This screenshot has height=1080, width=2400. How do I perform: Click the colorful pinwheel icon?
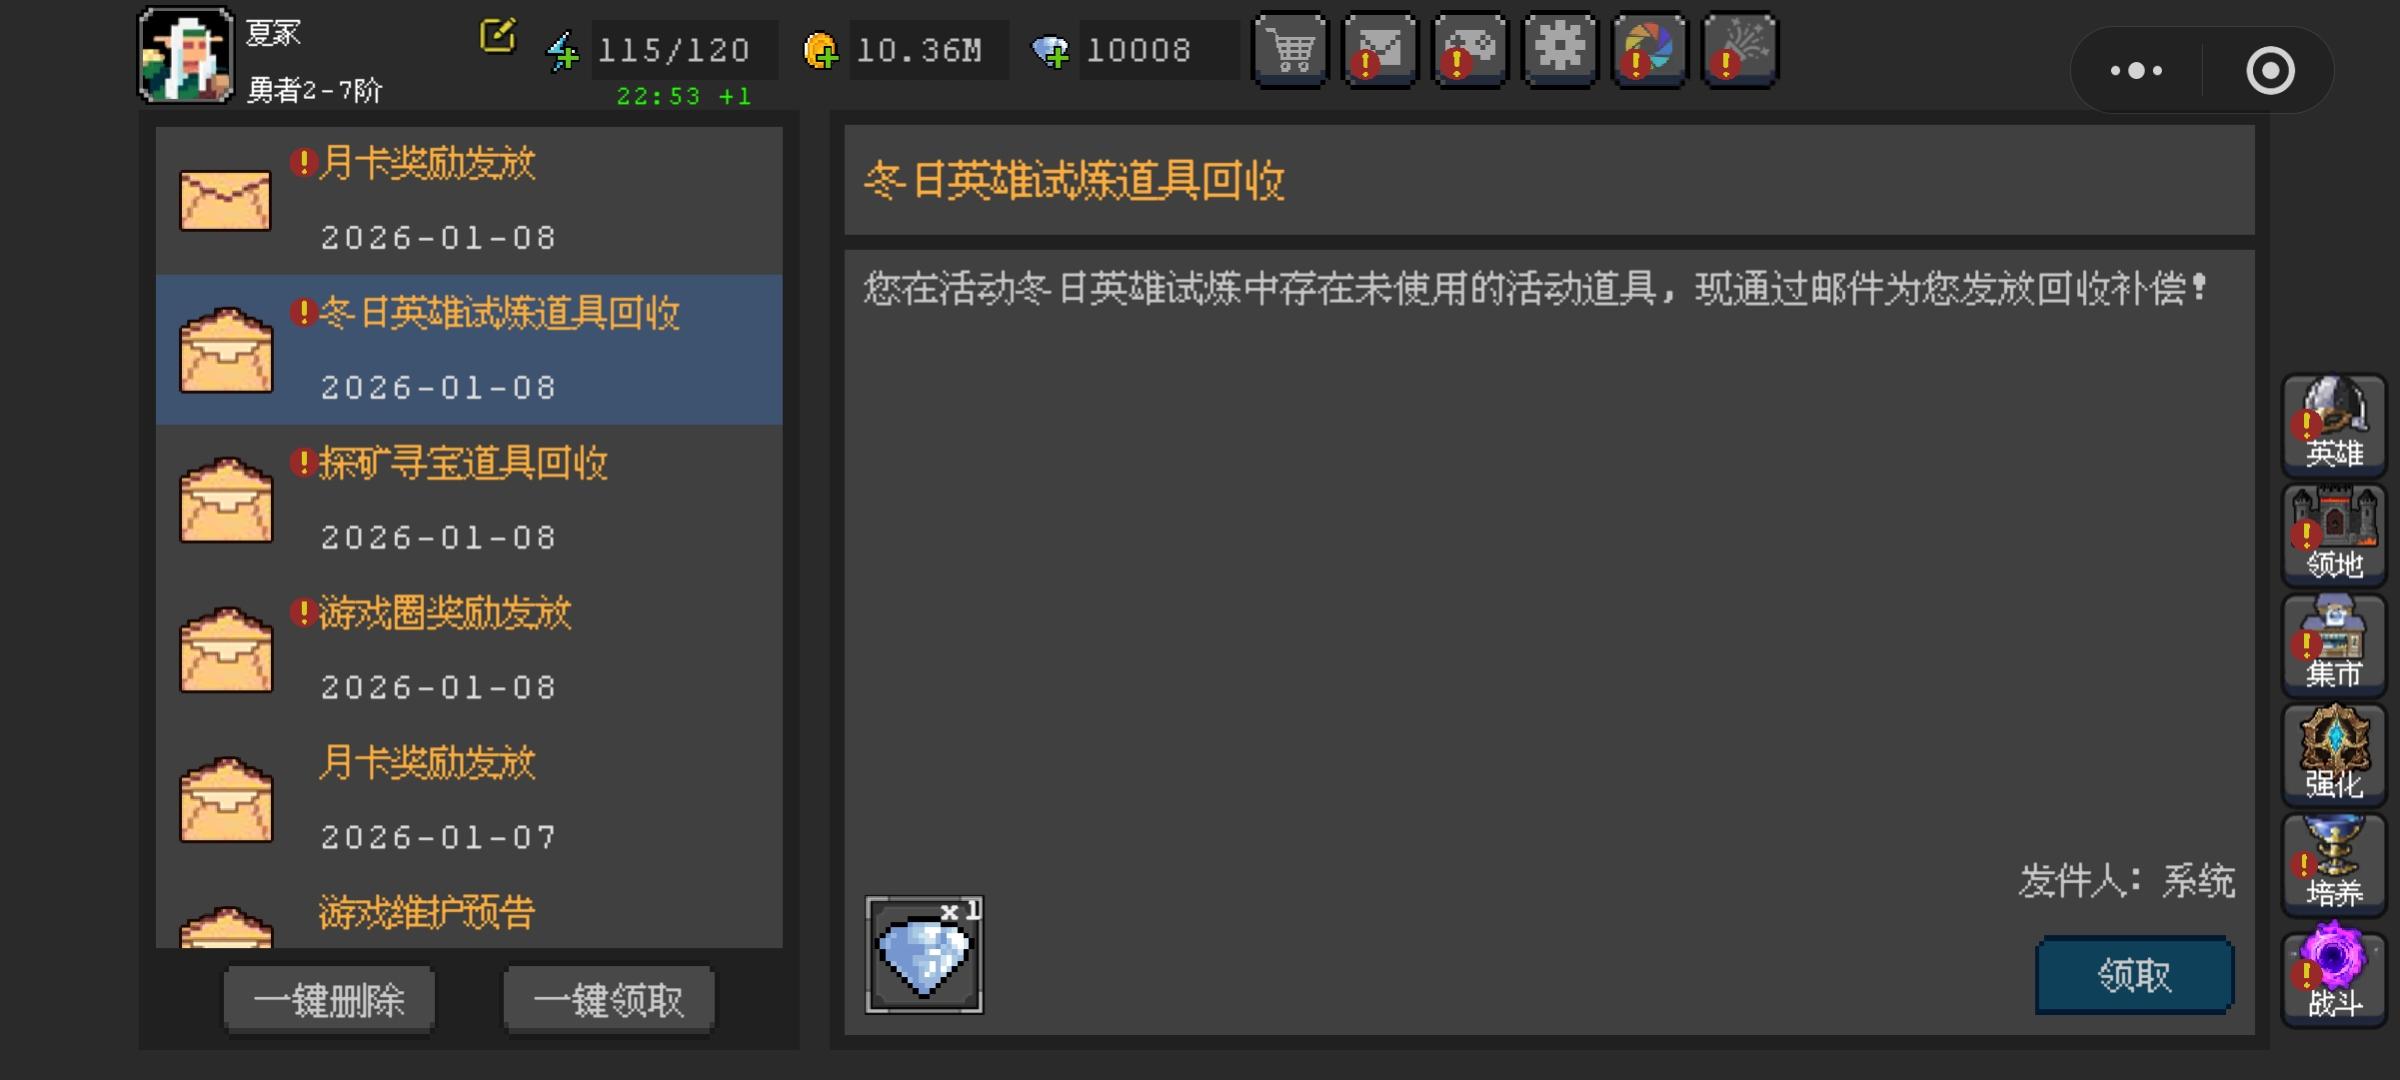pyautogui.click(x=1650, y=50)
